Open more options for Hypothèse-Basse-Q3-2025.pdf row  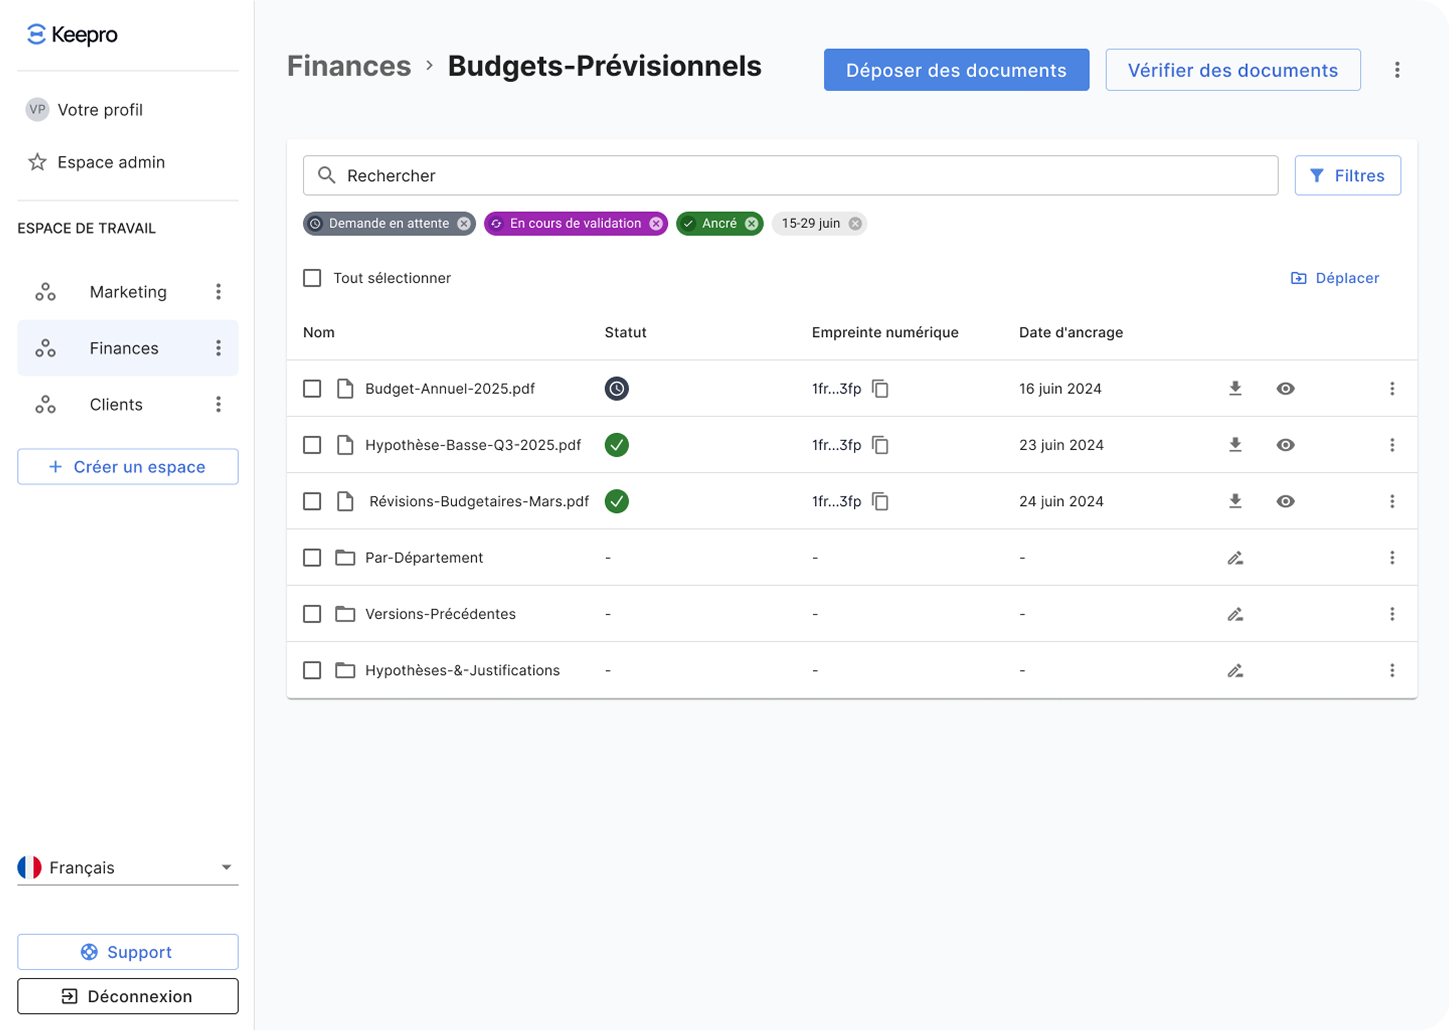tap(1392, 445)
